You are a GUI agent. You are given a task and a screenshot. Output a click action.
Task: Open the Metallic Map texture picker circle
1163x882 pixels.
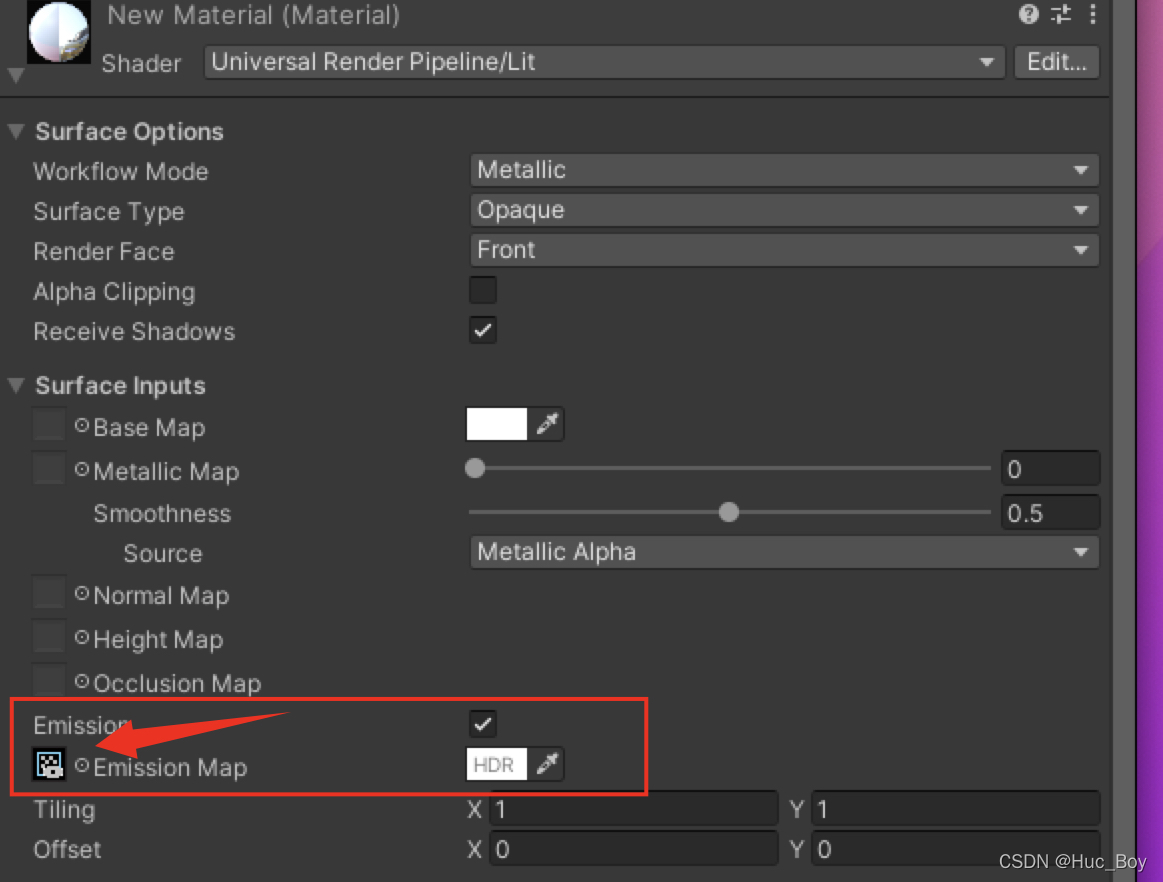click(x=82, y=470)
